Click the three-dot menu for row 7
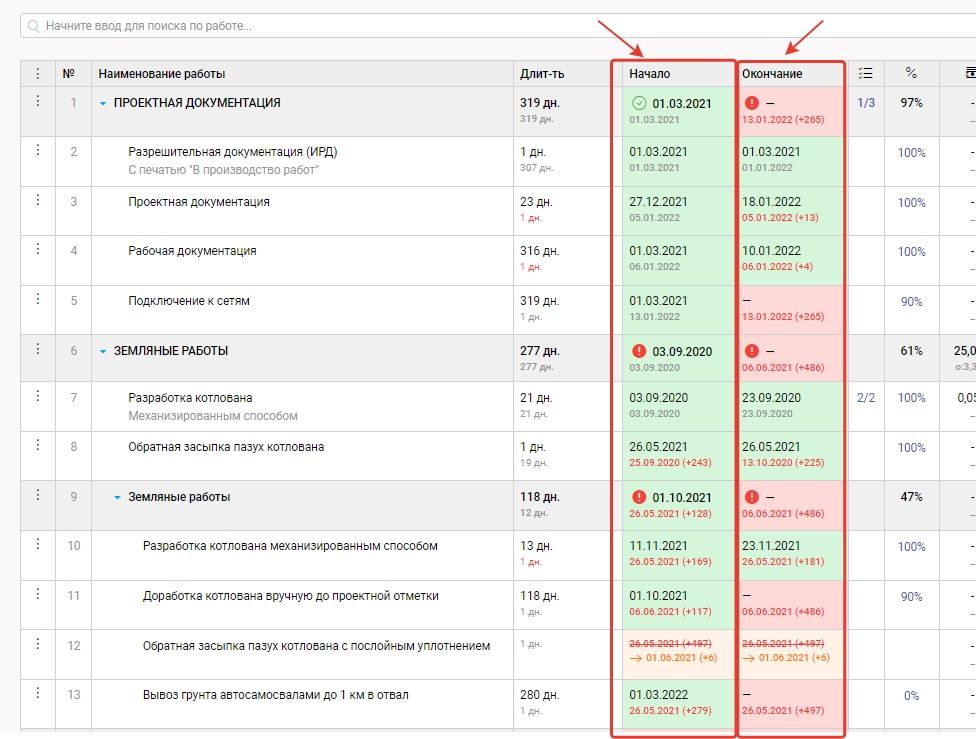Screen dimensions: 976x739 coord(38,397)
